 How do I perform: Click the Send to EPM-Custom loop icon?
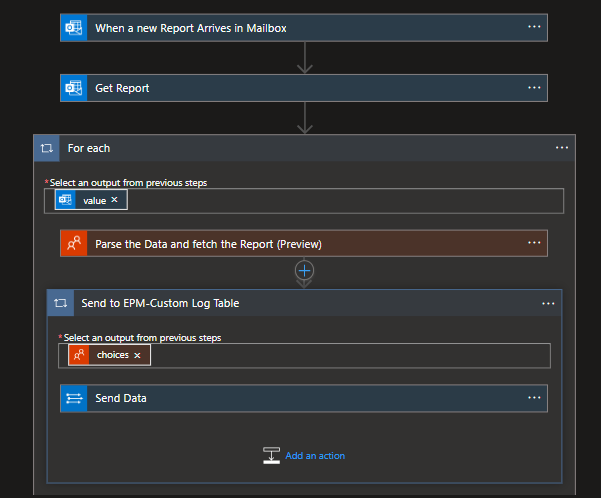[61, 303]
